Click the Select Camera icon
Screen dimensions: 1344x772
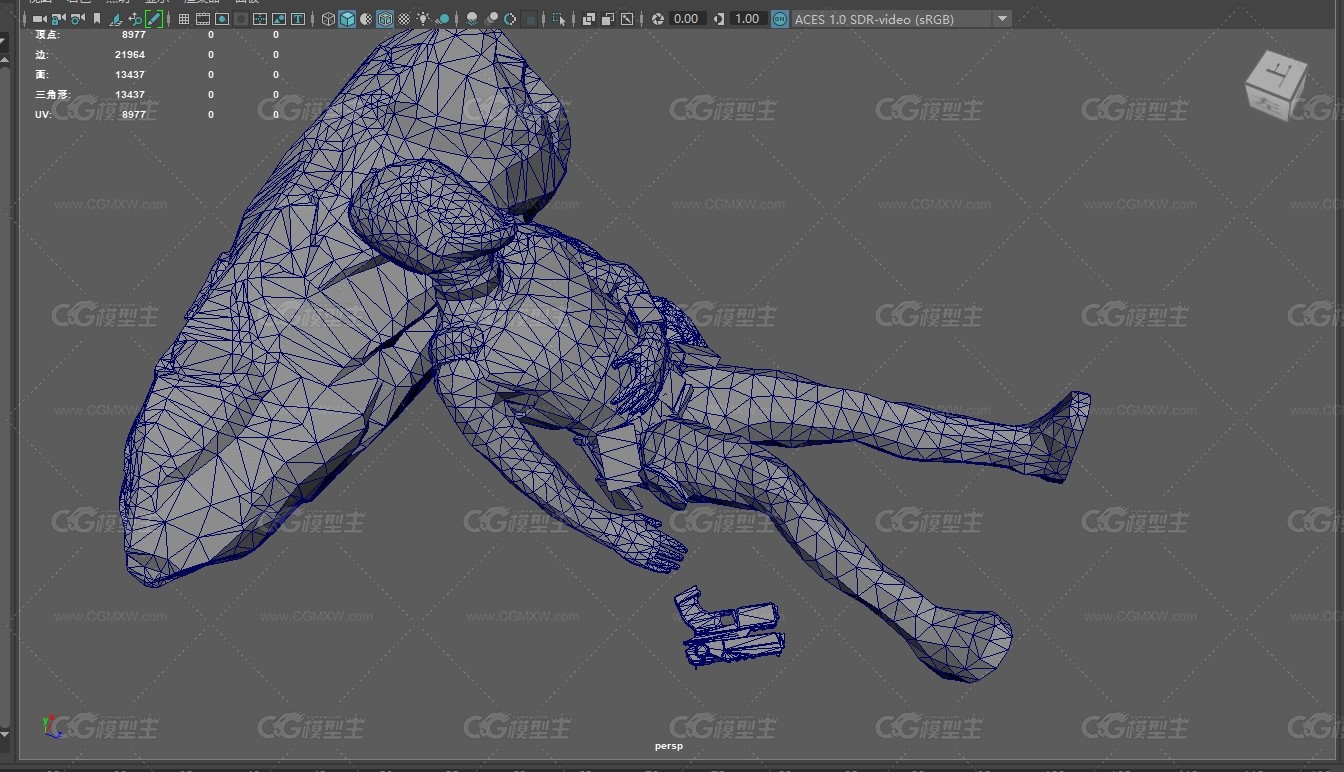tap(40, 19)
